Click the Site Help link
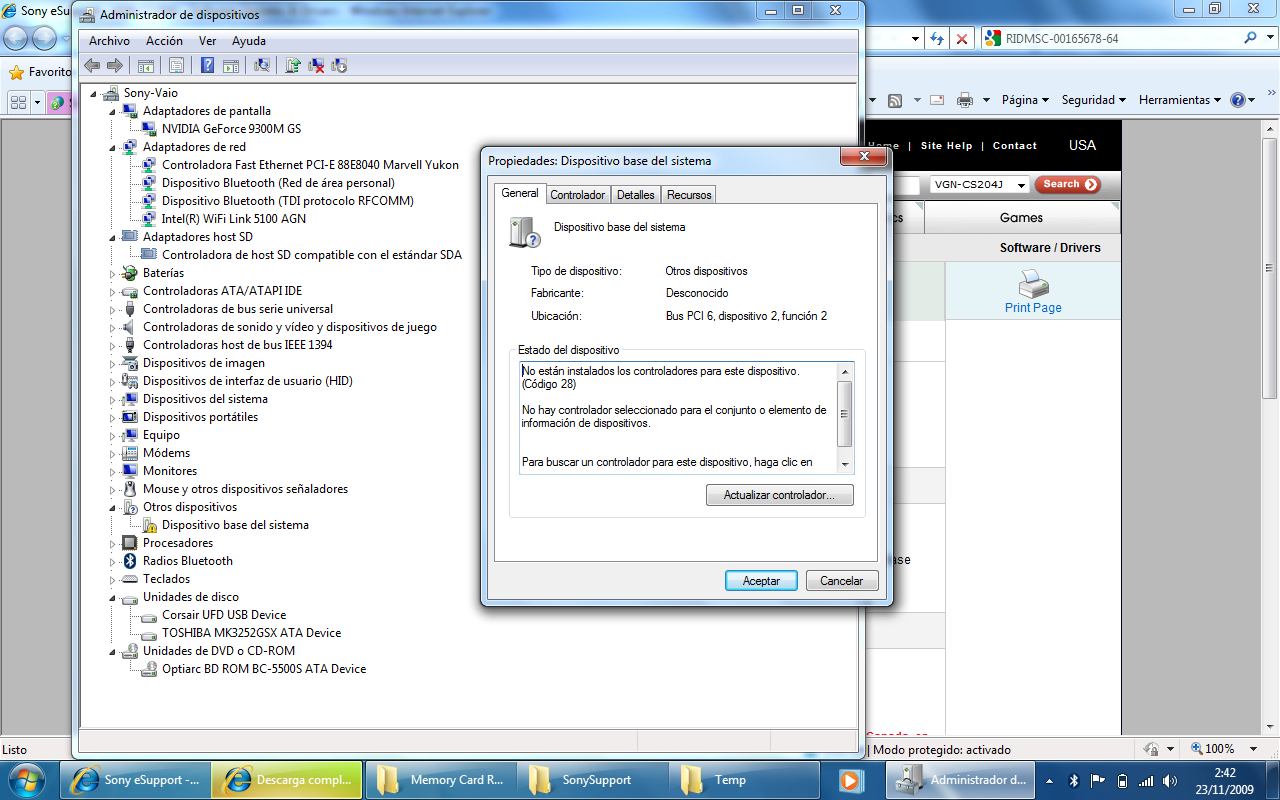Image resolution: width=1280 pixels, height=800 pixels. point(946,146)
